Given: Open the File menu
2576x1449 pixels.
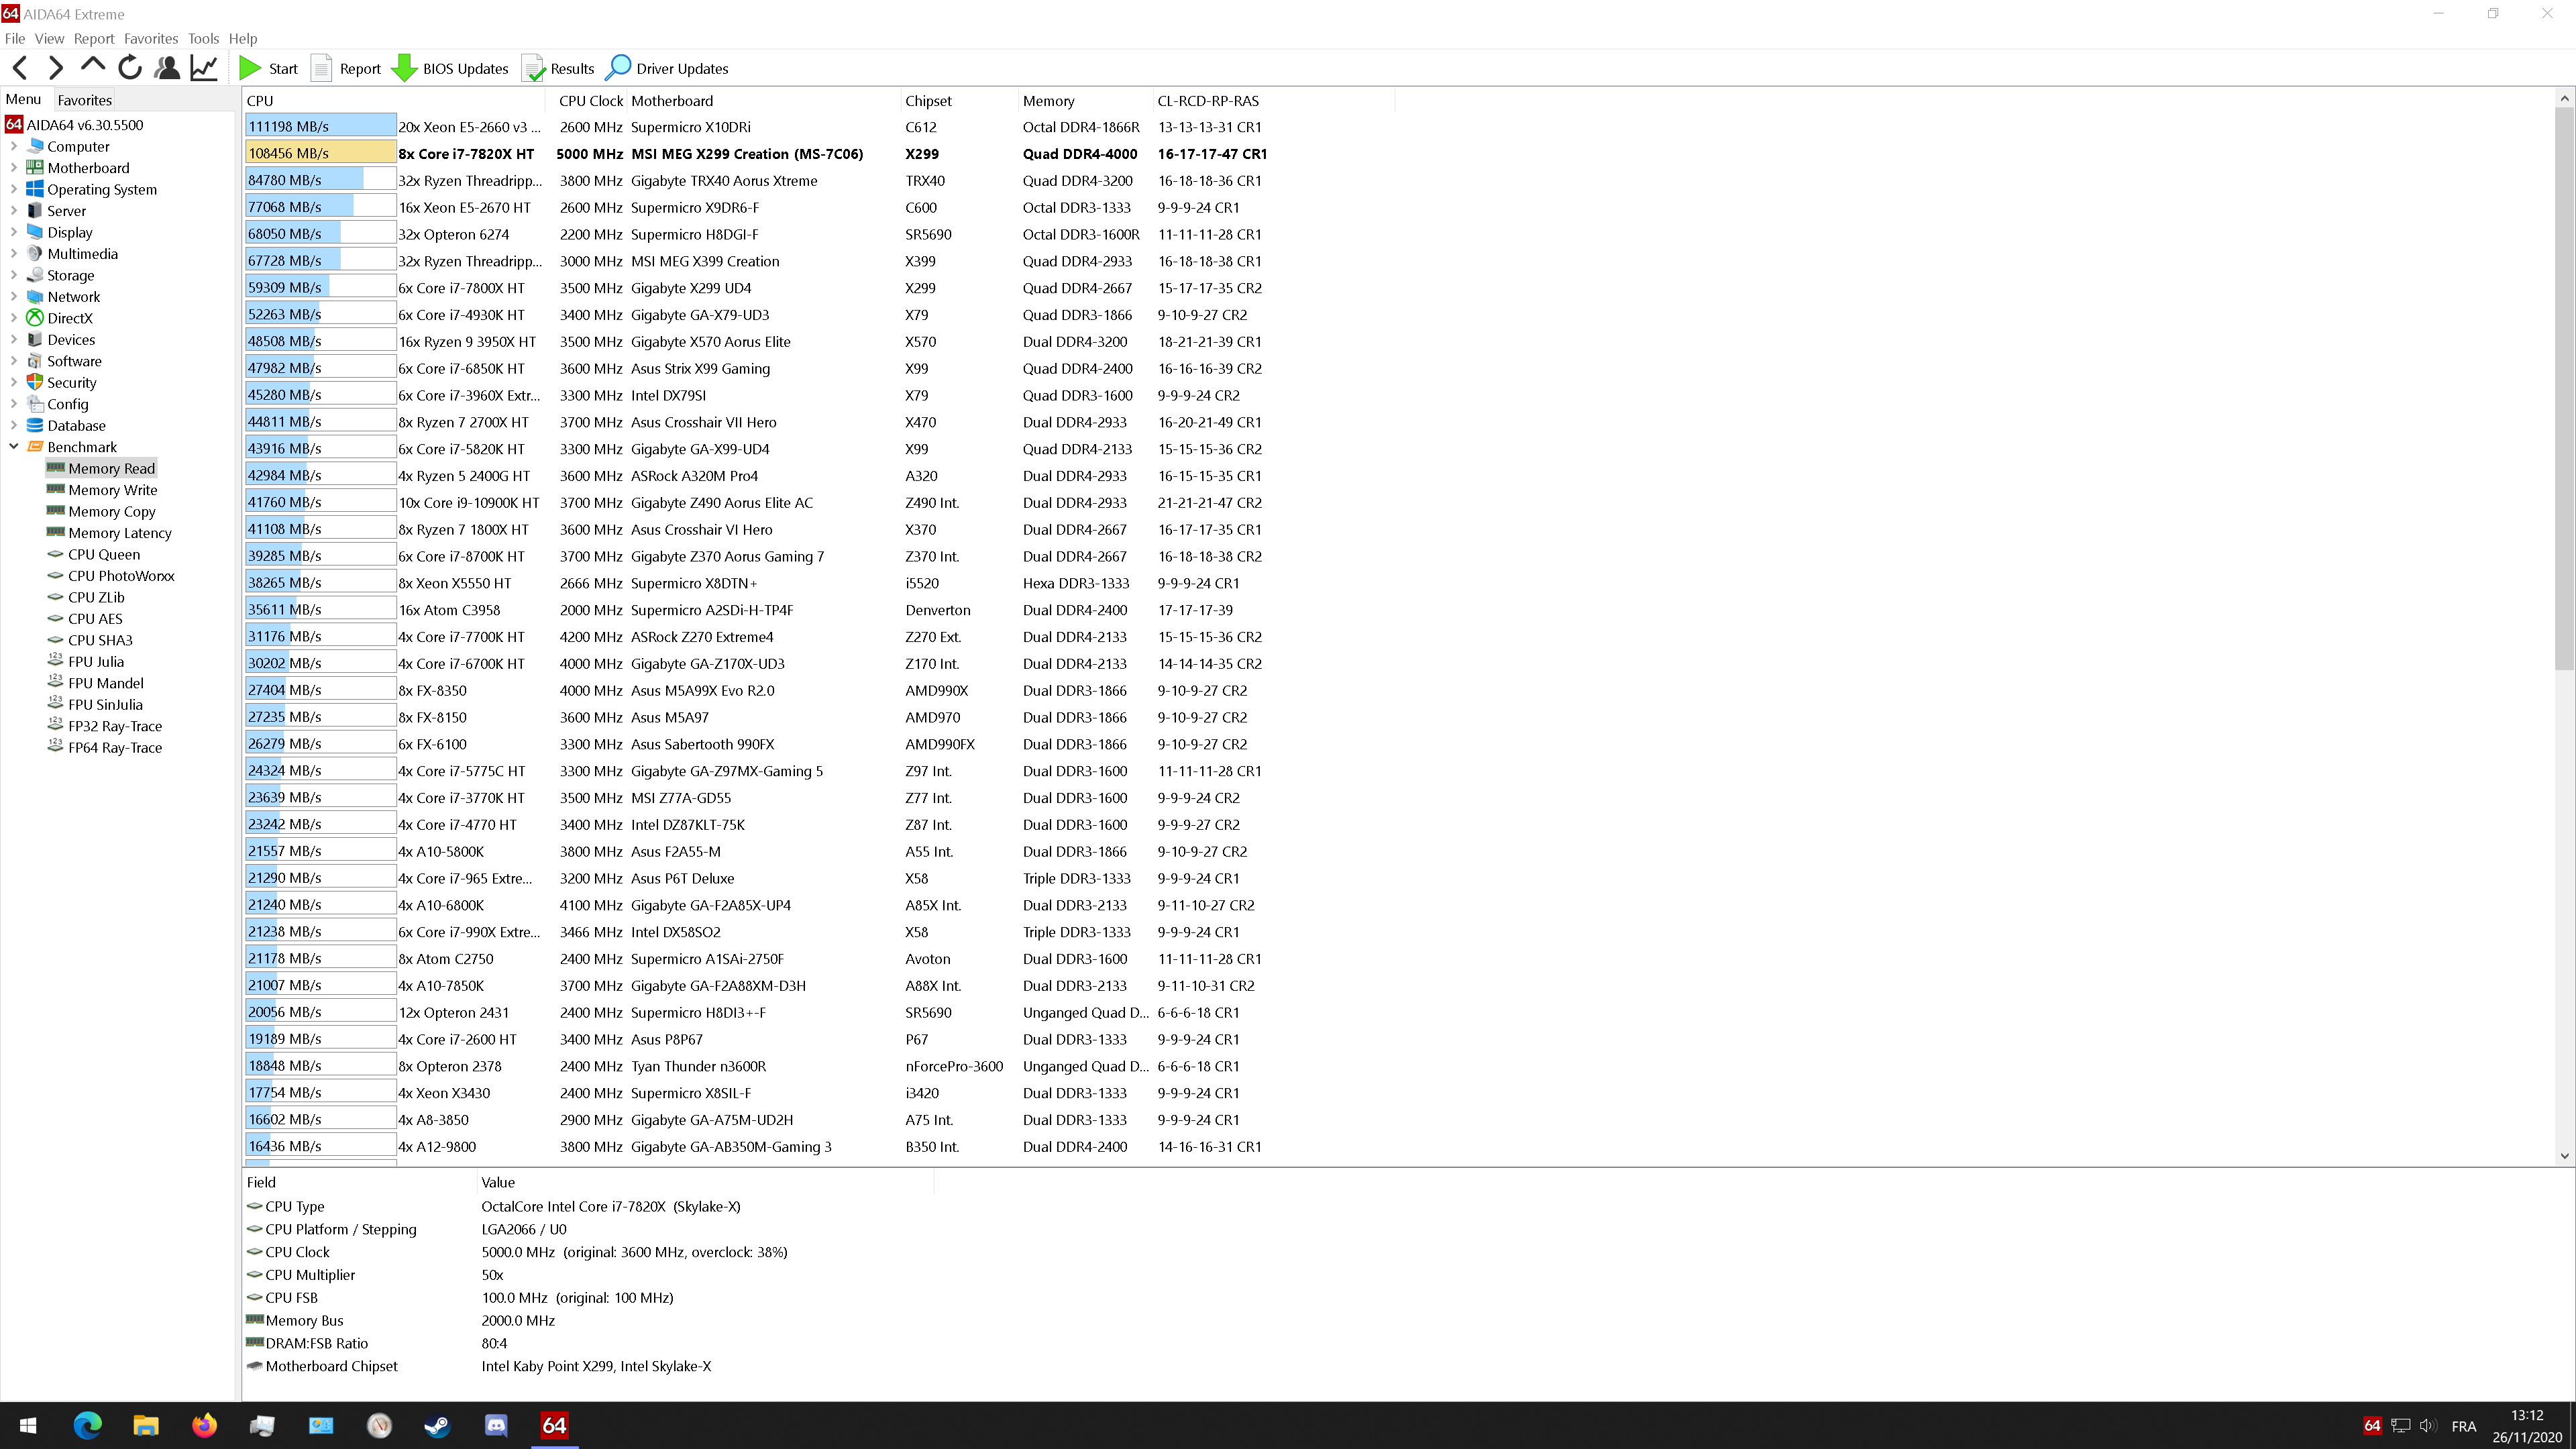Looking at the screenshot, I should tap(15, 38).
